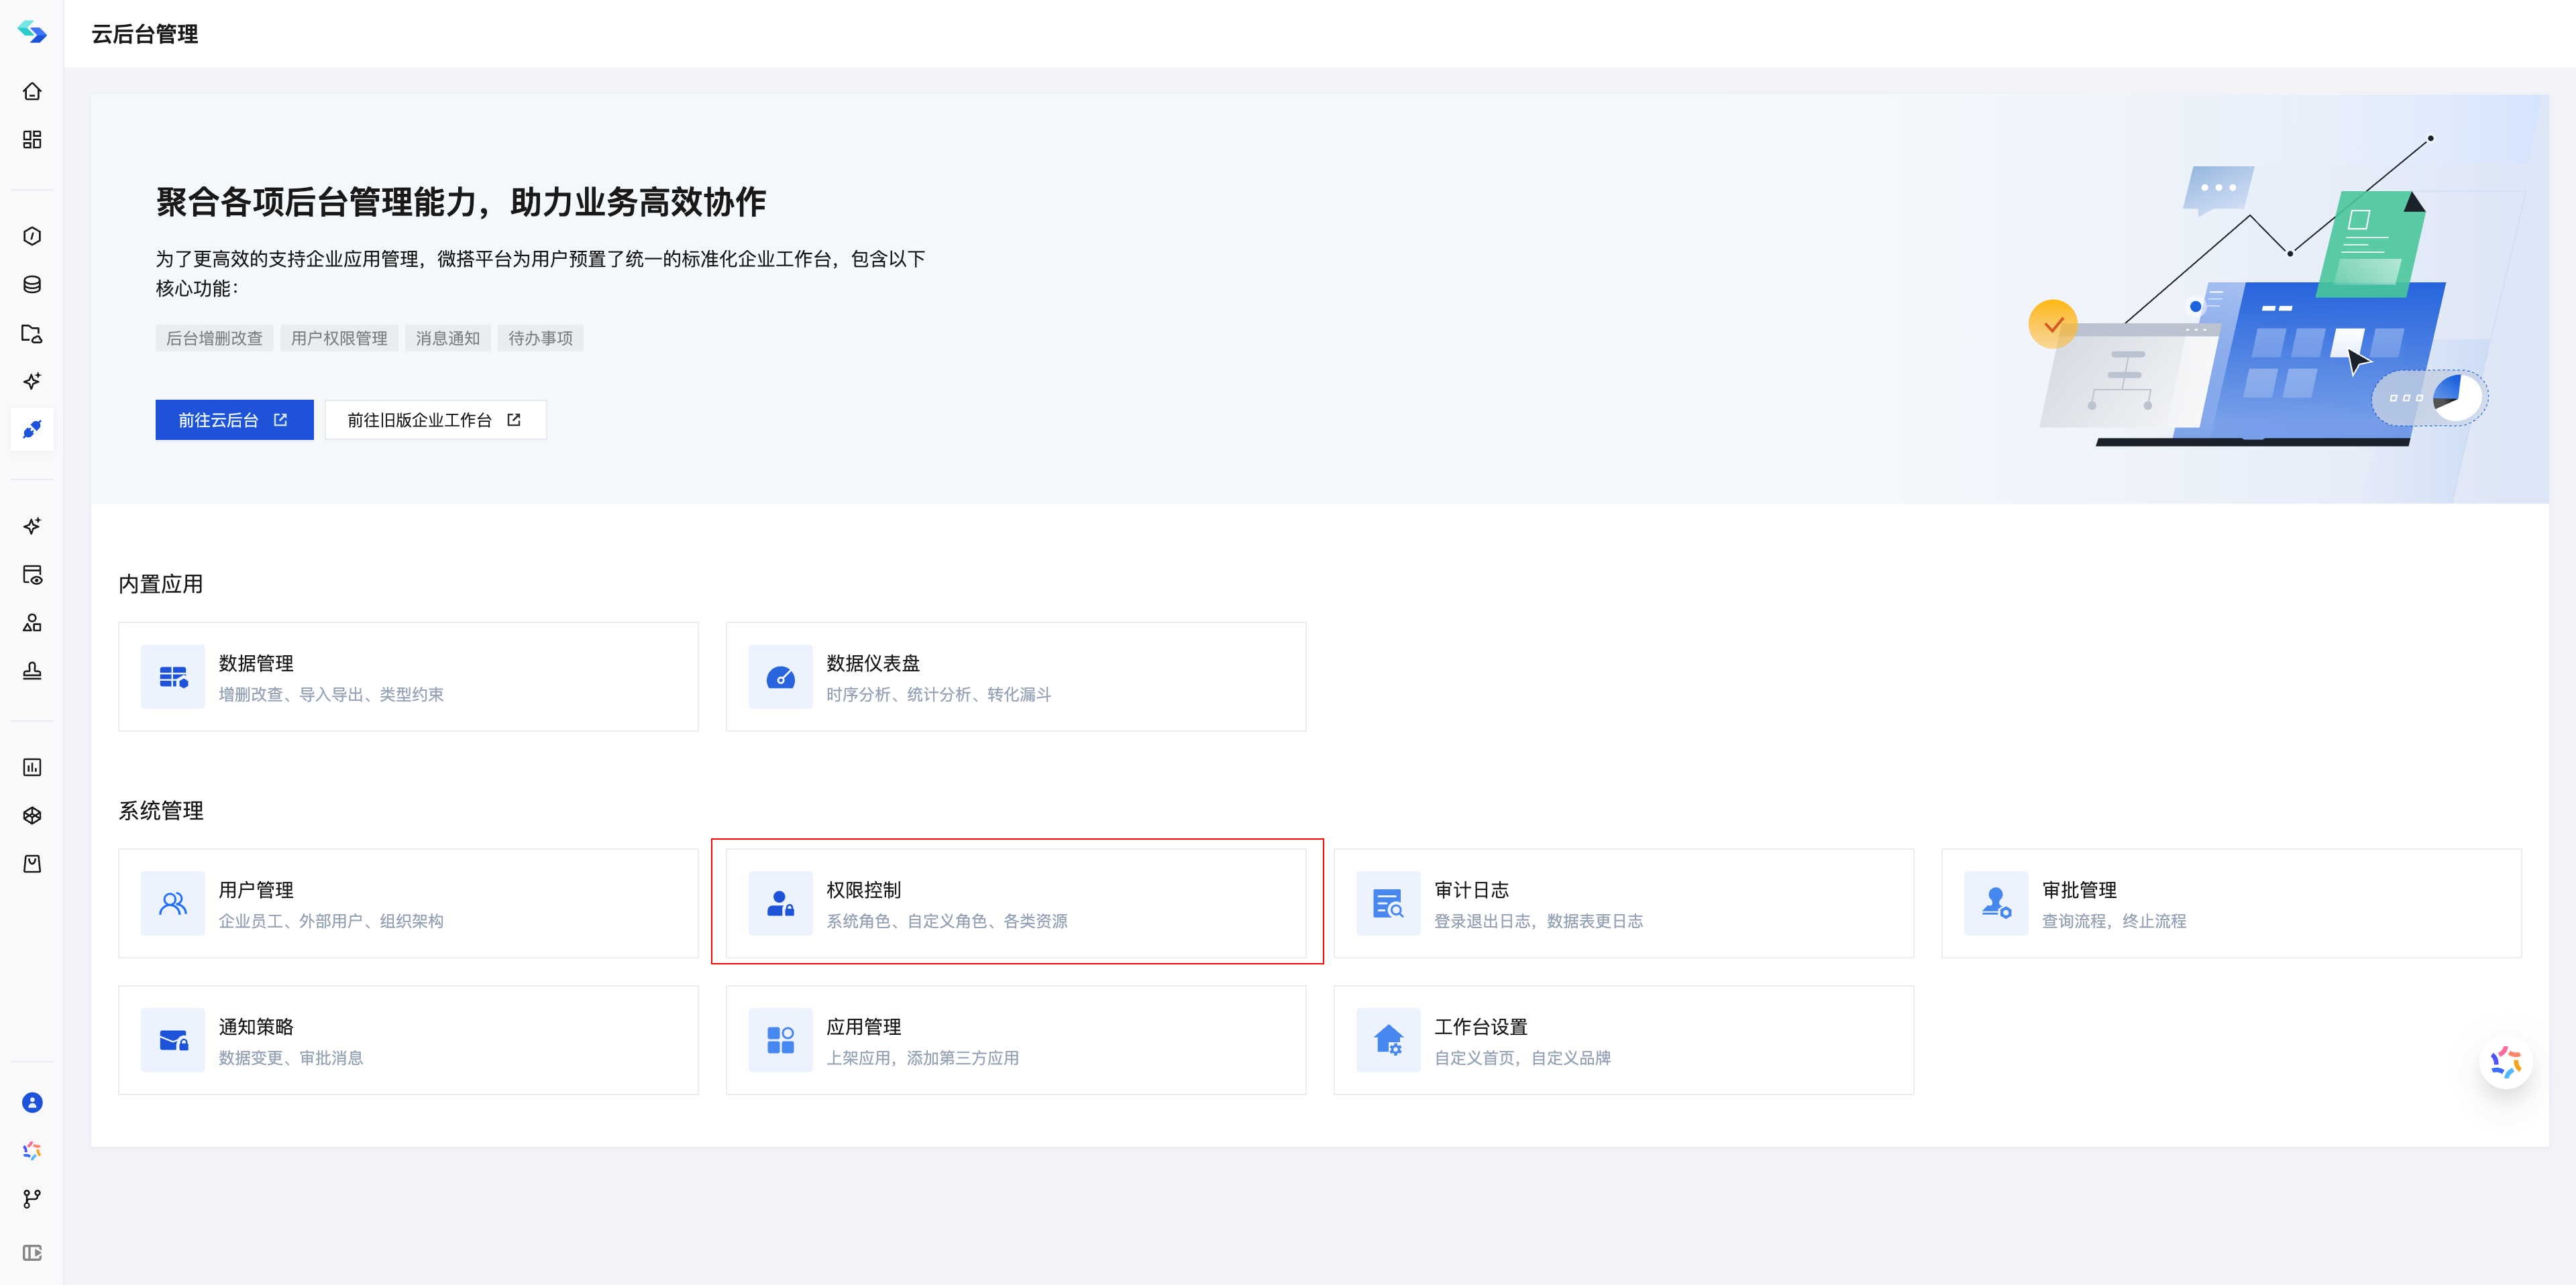Toggle the sidebar collapse icon
Screen dimensions: 2576x1285
point(32,1253)
